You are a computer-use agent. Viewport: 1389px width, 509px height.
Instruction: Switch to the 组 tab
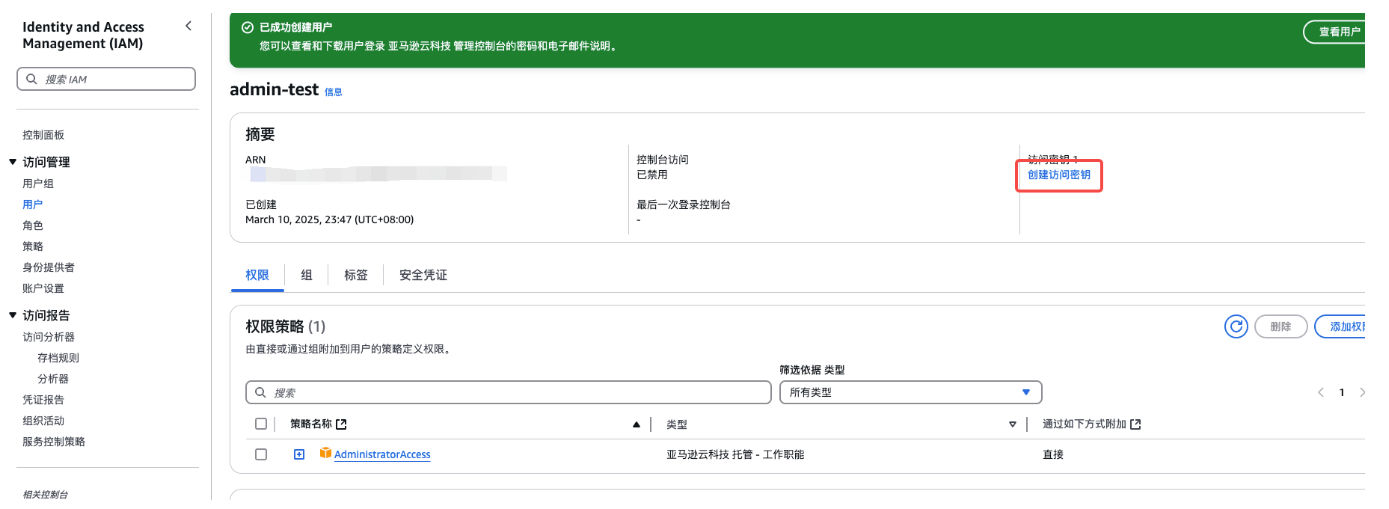coord(307,275)
